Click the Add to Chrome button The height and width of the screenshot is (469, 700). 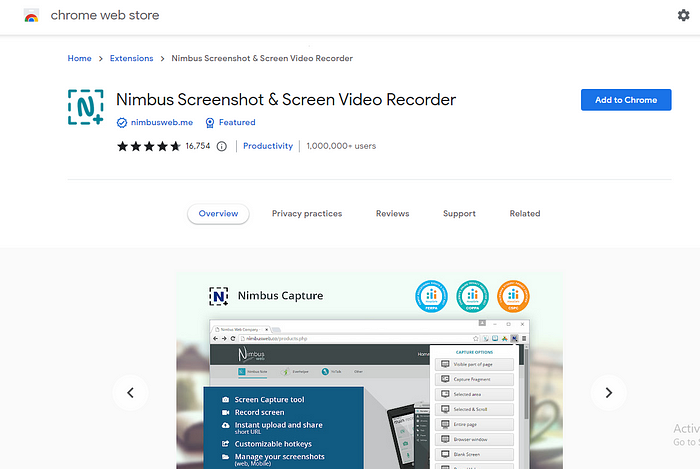coord(626,100)
